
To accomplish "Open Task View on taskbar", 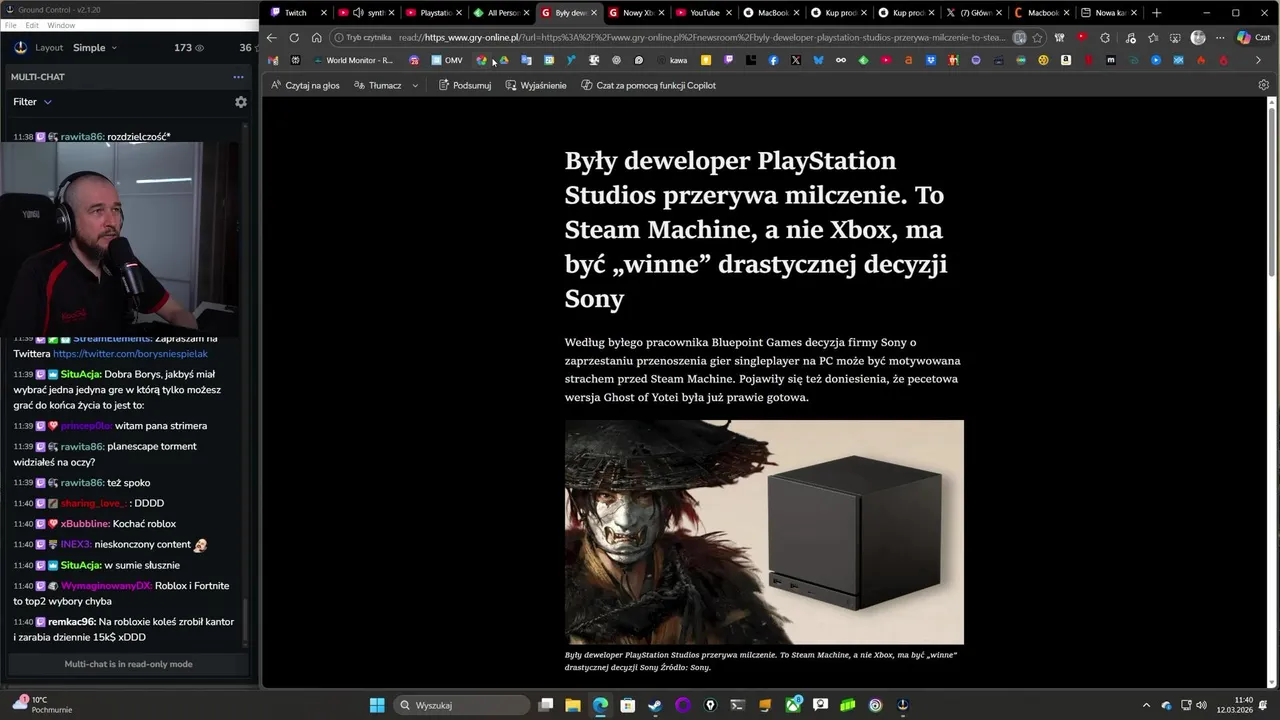I will (x=545, y=705).
